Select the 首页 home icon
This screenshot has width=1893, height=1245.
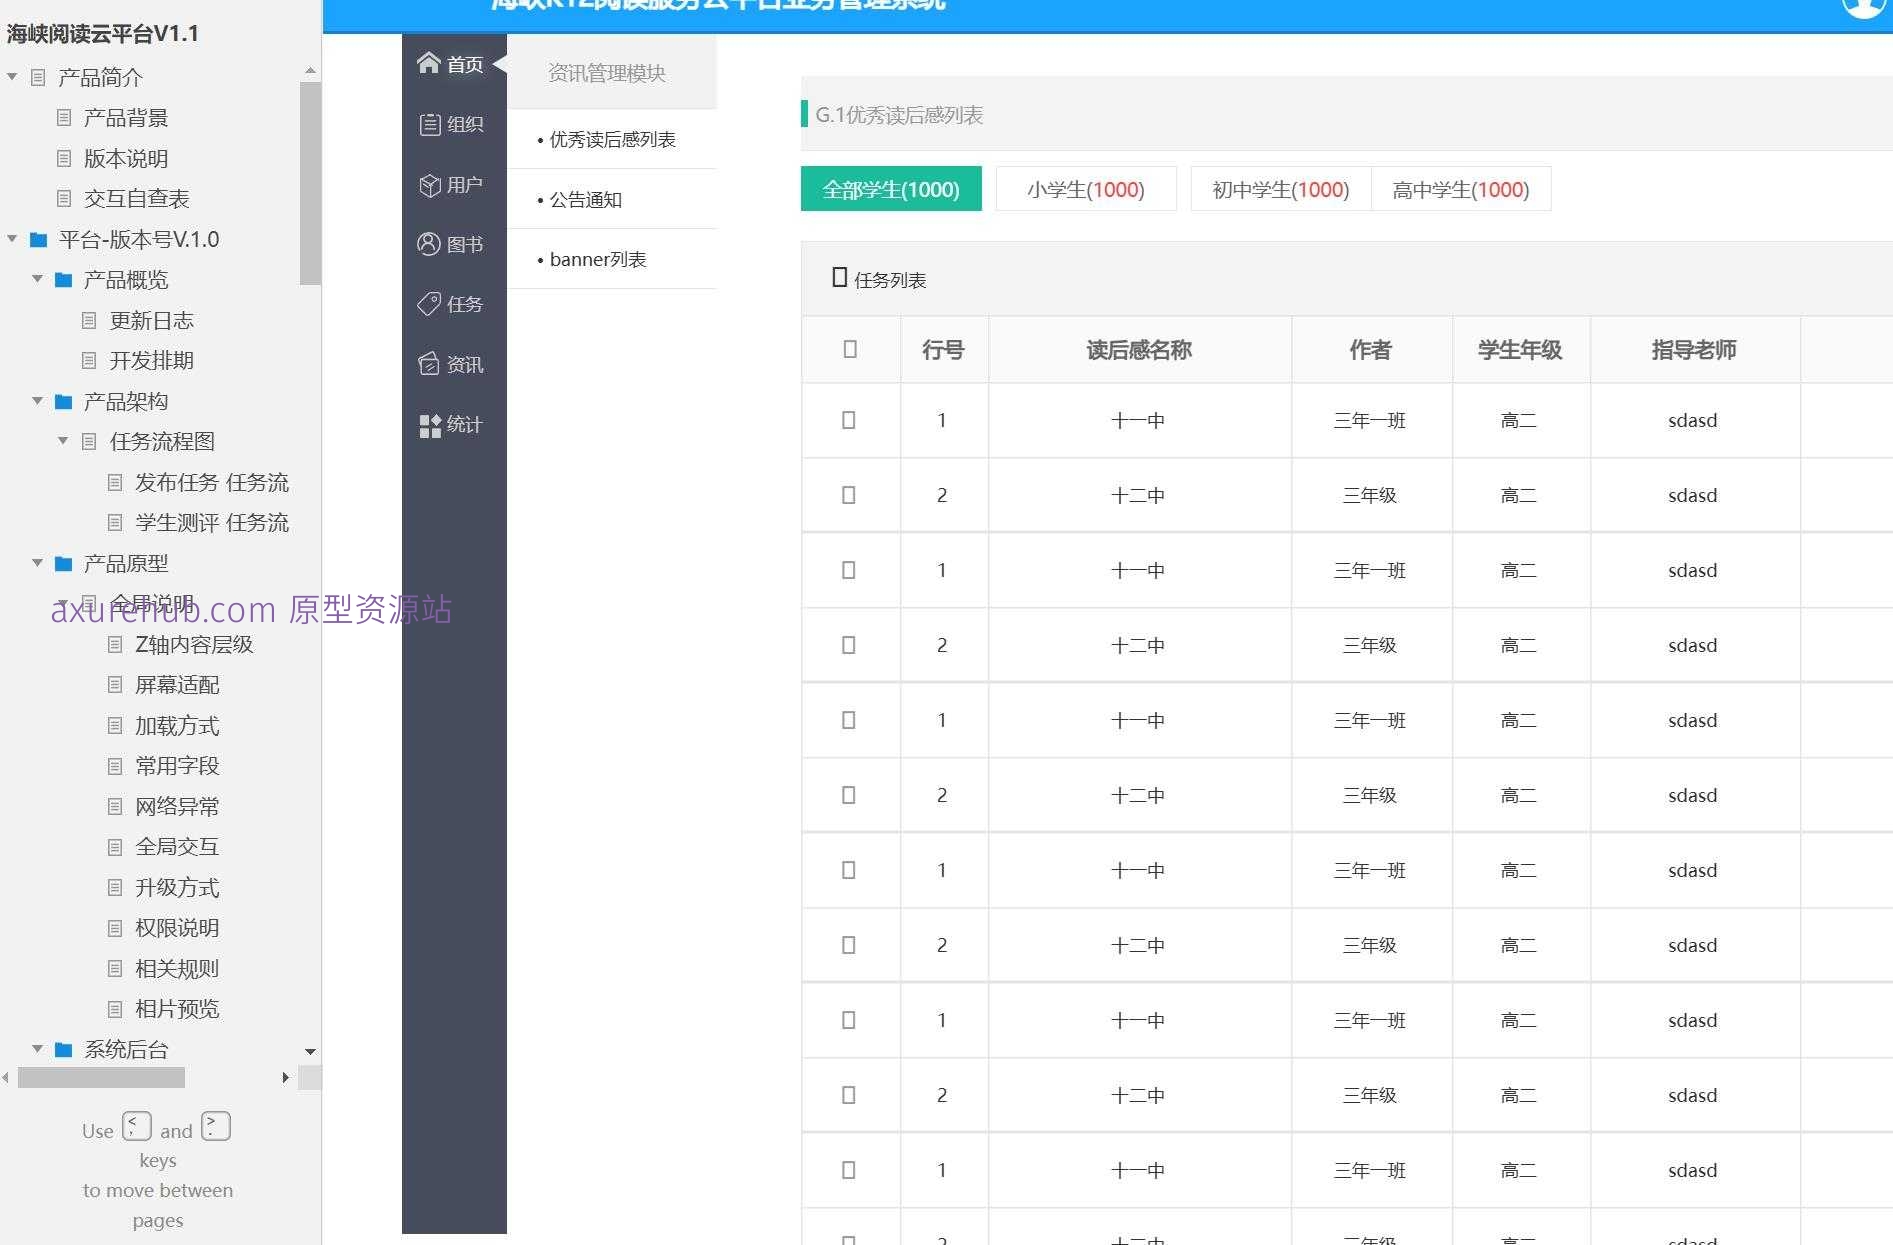click(430, 62)
